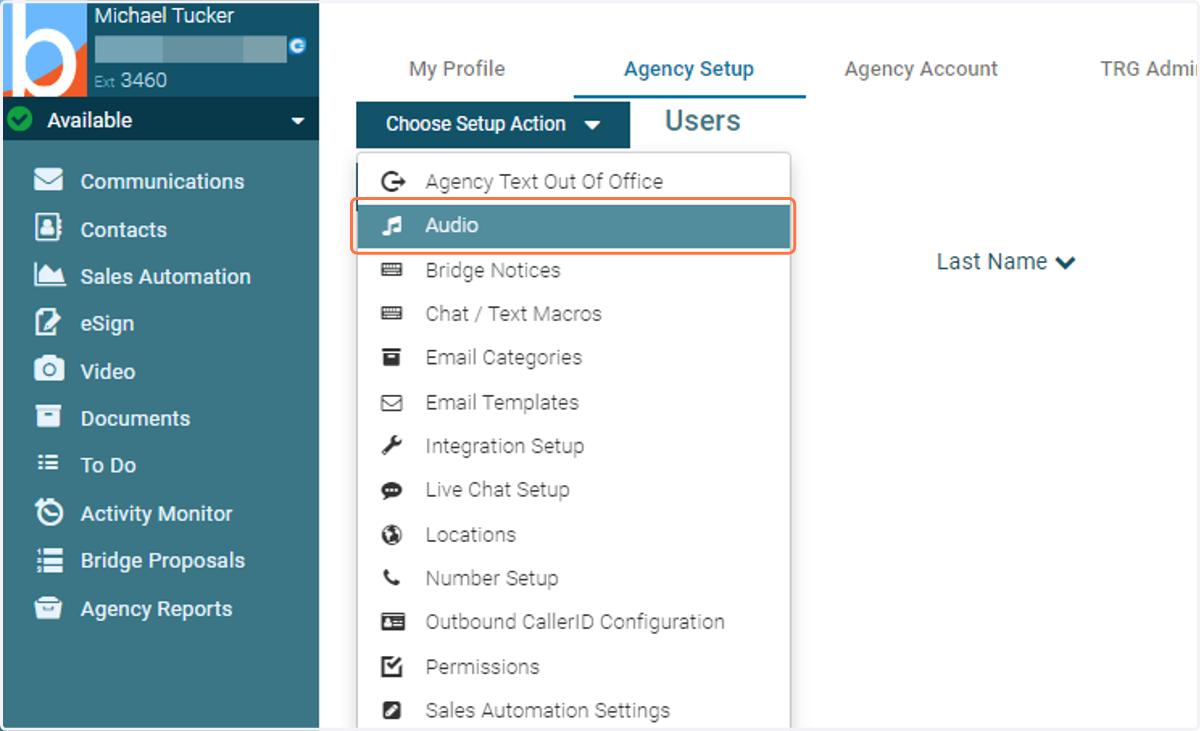Open Integration Setup menu entry
This screenshot has width=1200, height=731.
pyautogui.click(x=574, y=446)
